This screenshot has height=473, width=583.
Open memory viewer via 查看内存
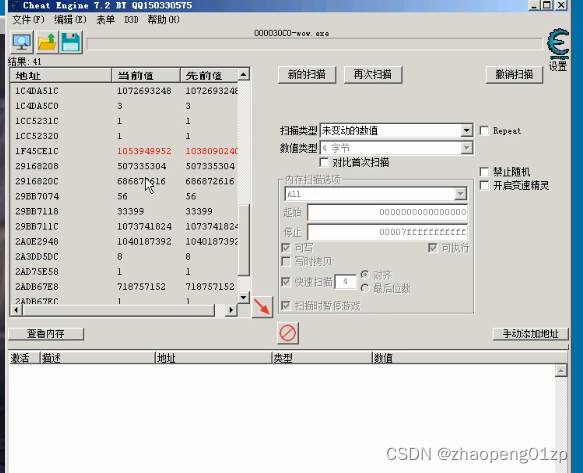click(x=46, y=334)
